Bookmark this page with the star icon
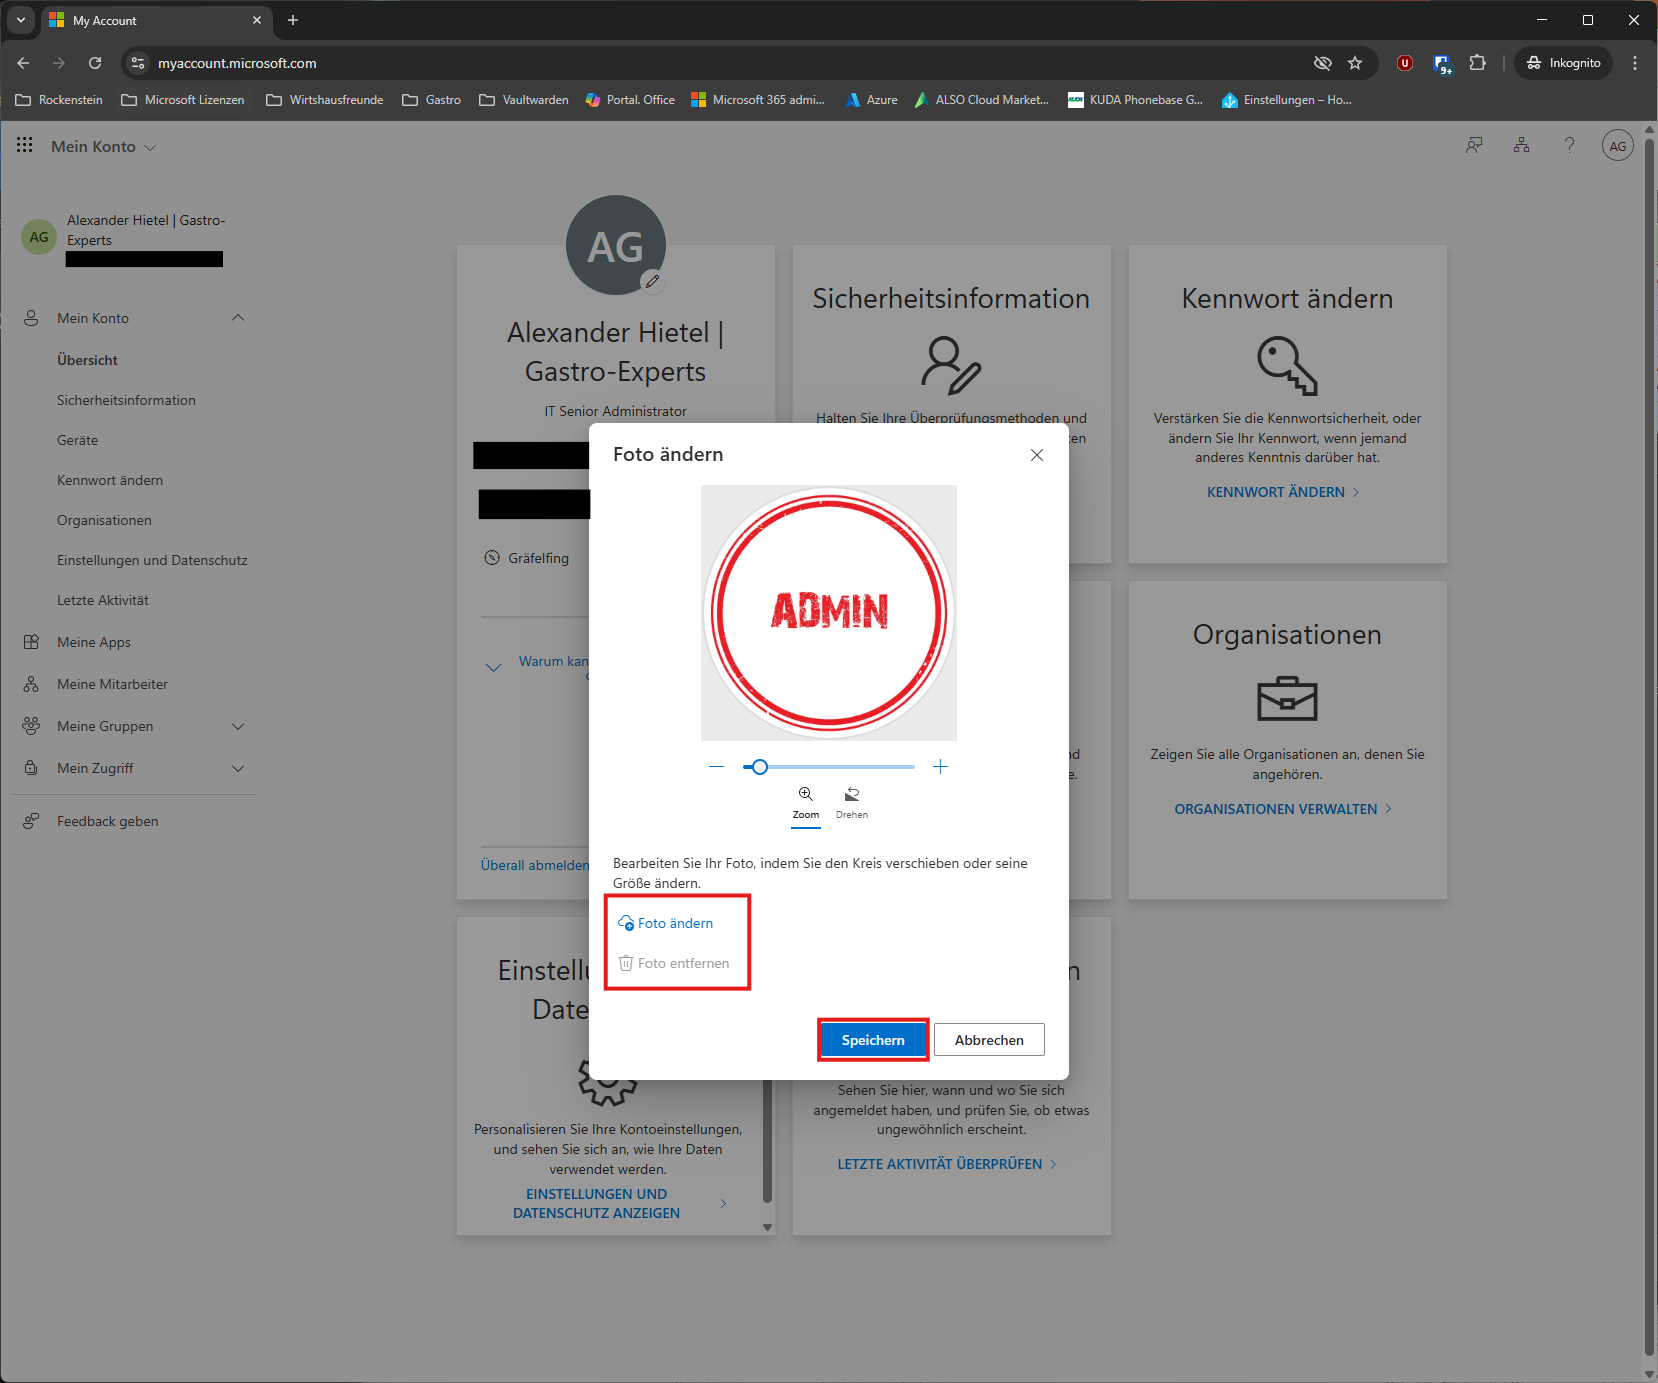Screen dimensions: 1658x1383 1355,63
